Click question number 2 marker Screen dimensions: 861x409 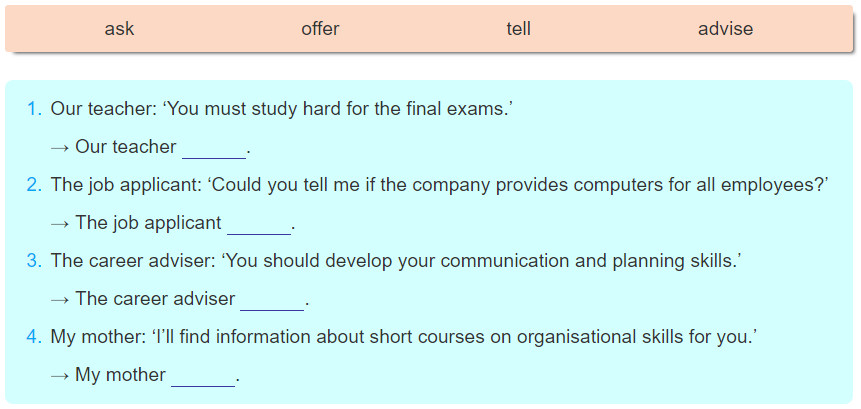(x=34, y=184)
